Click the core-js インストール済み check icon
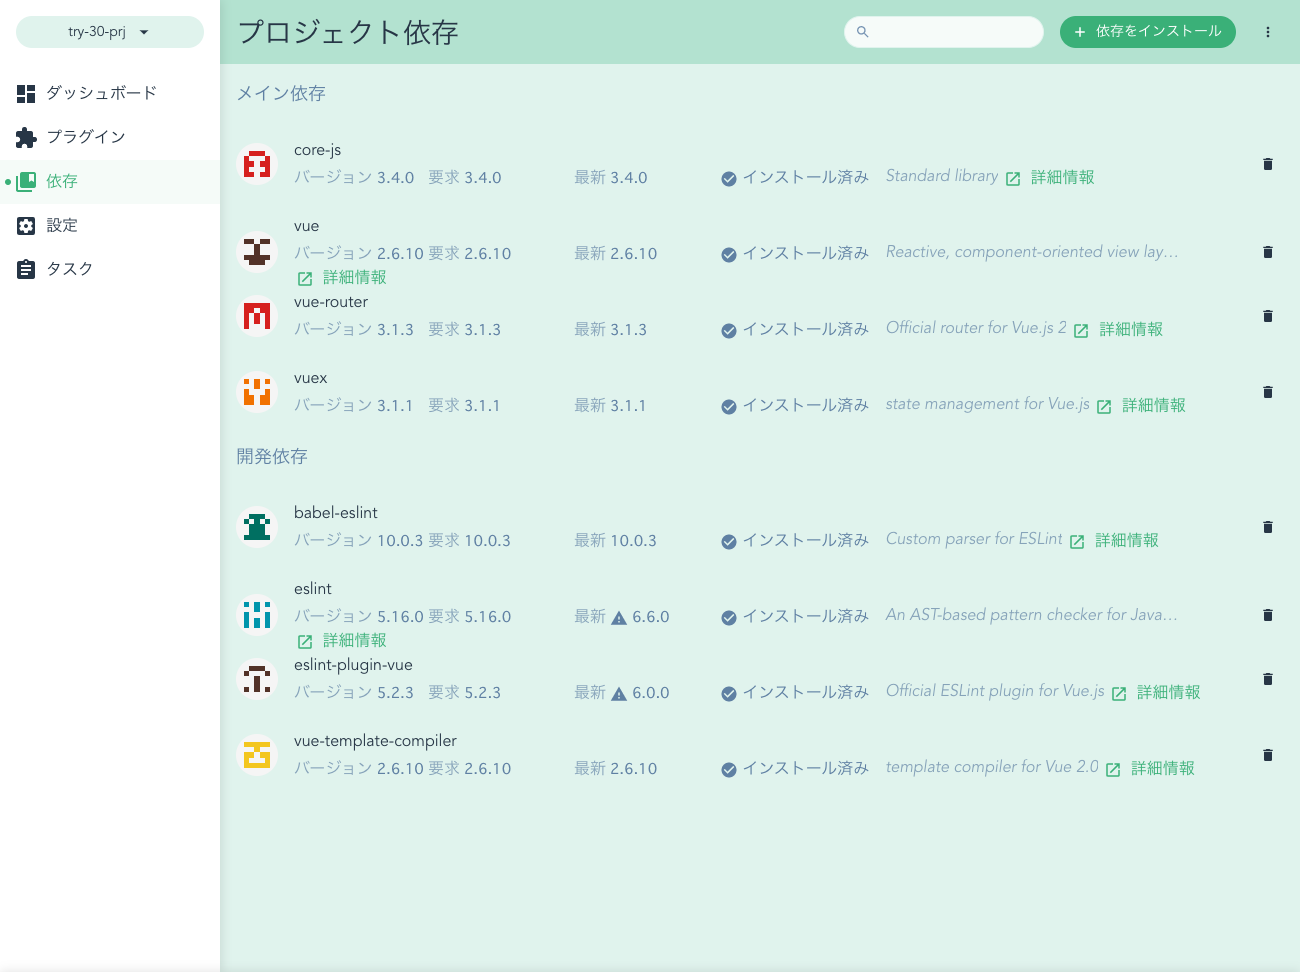 tap(729, 178)
